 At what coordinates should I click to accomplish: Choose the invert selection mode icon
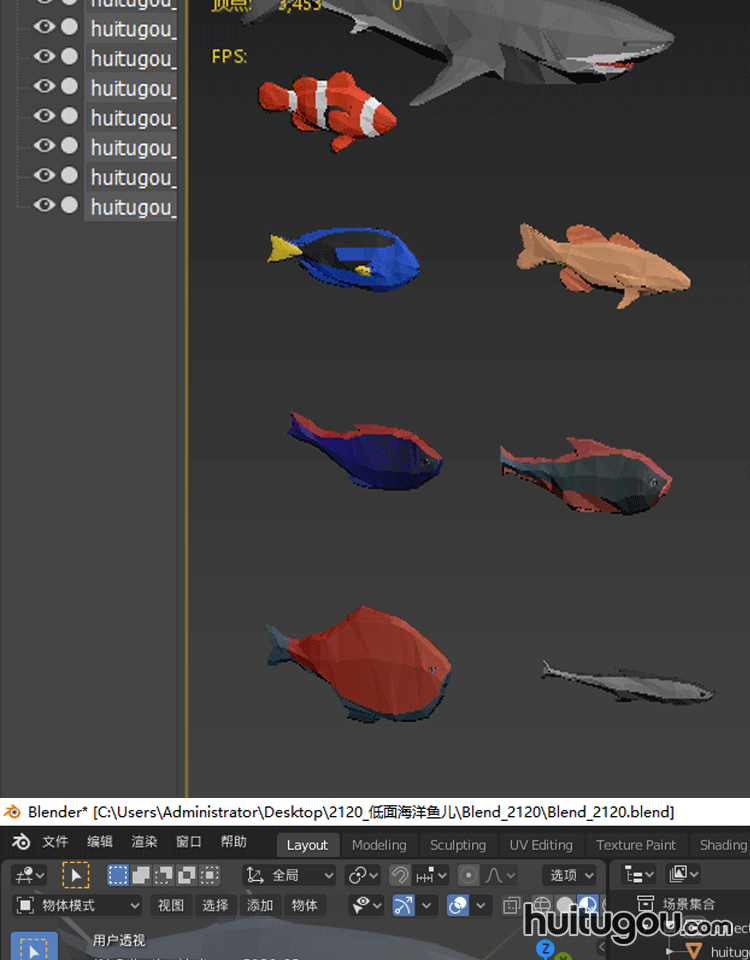[x=186, y=876]
